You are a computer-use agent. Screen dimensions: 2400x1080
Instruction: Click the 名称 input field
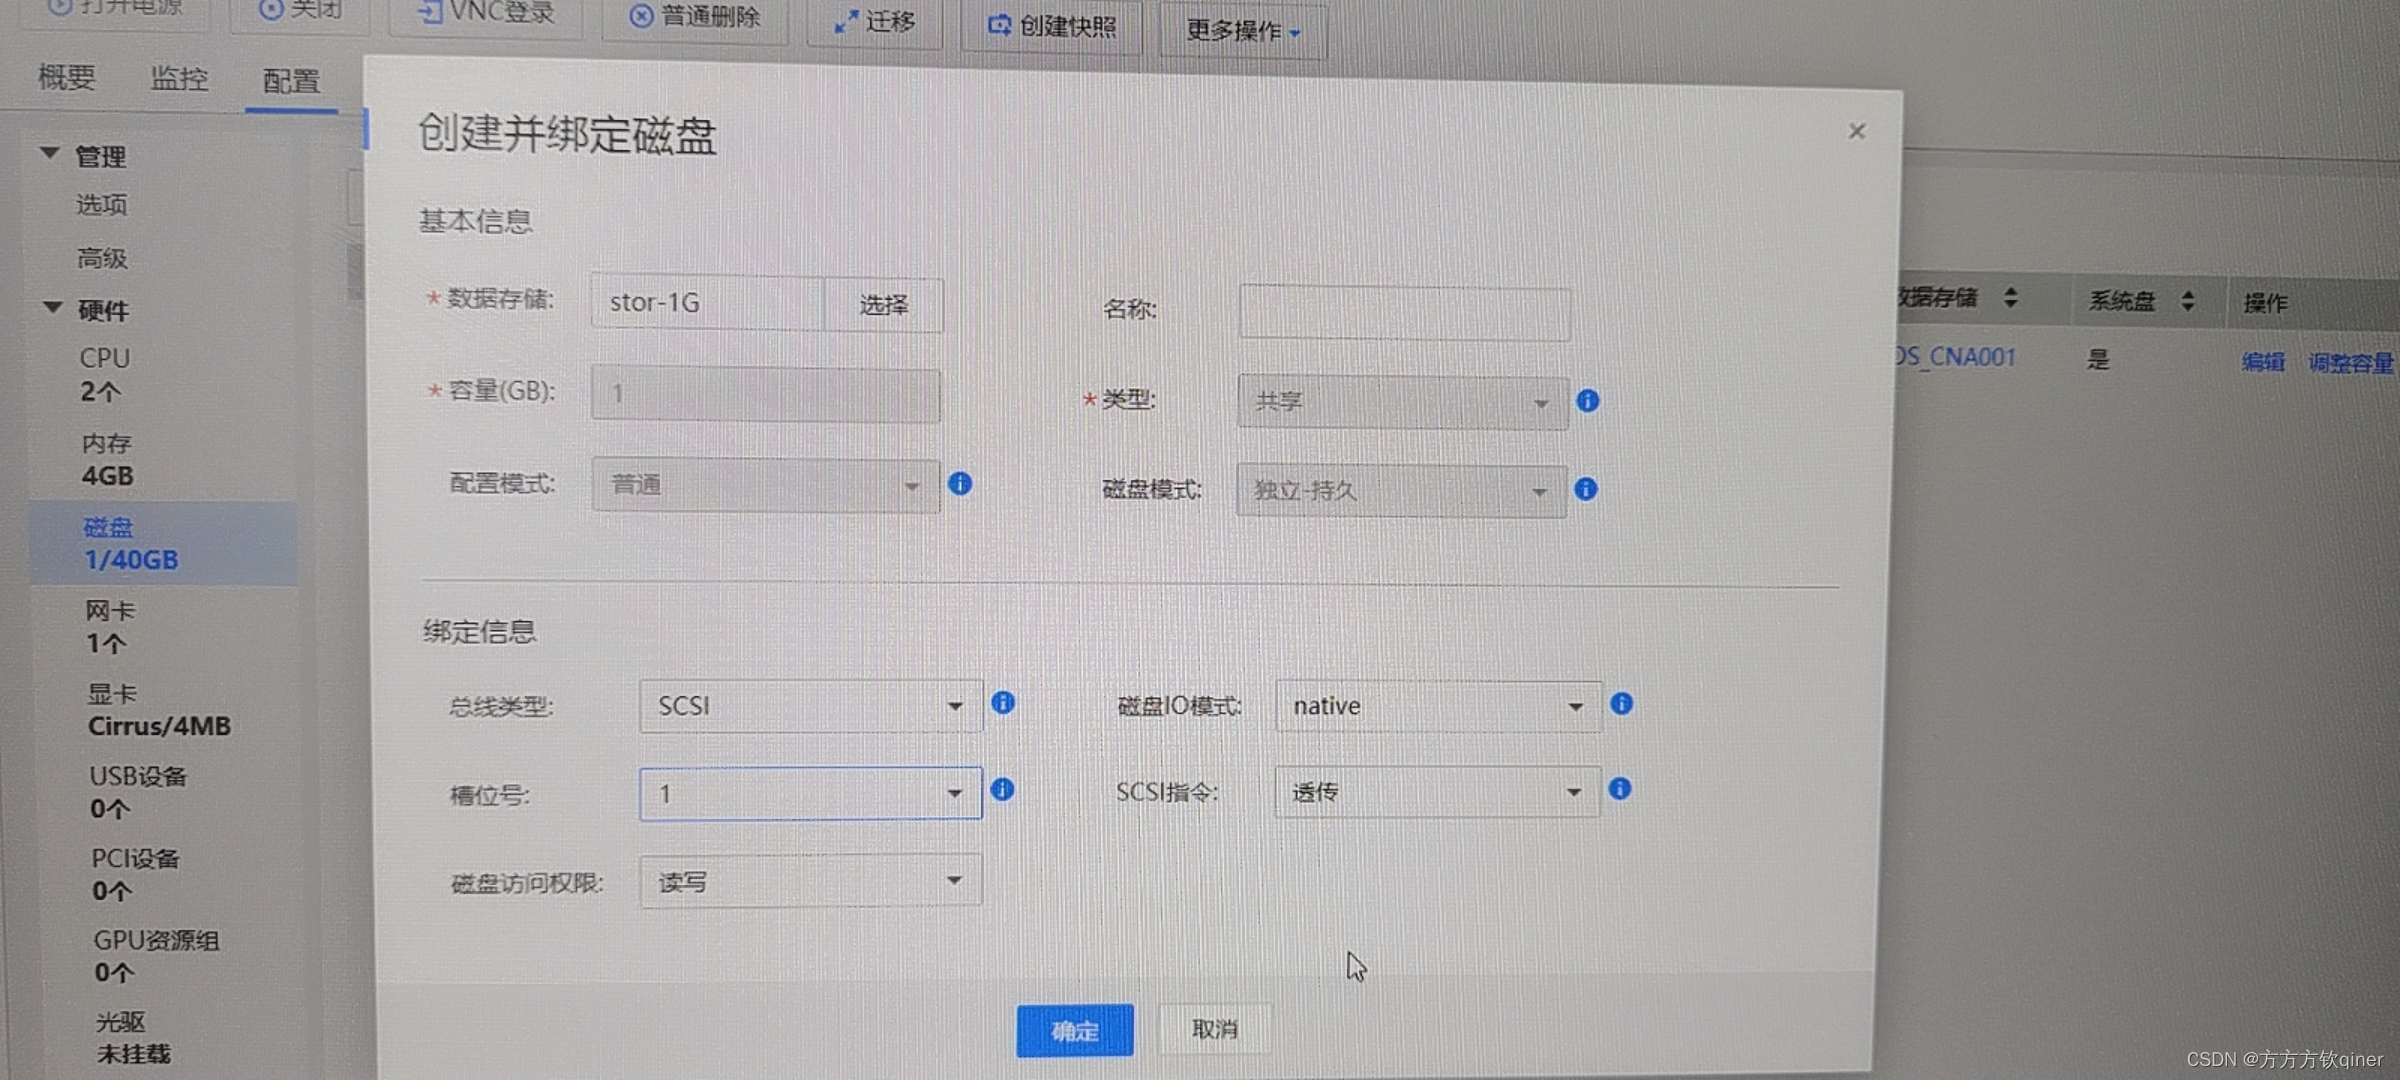click(x=1404, y=313)
